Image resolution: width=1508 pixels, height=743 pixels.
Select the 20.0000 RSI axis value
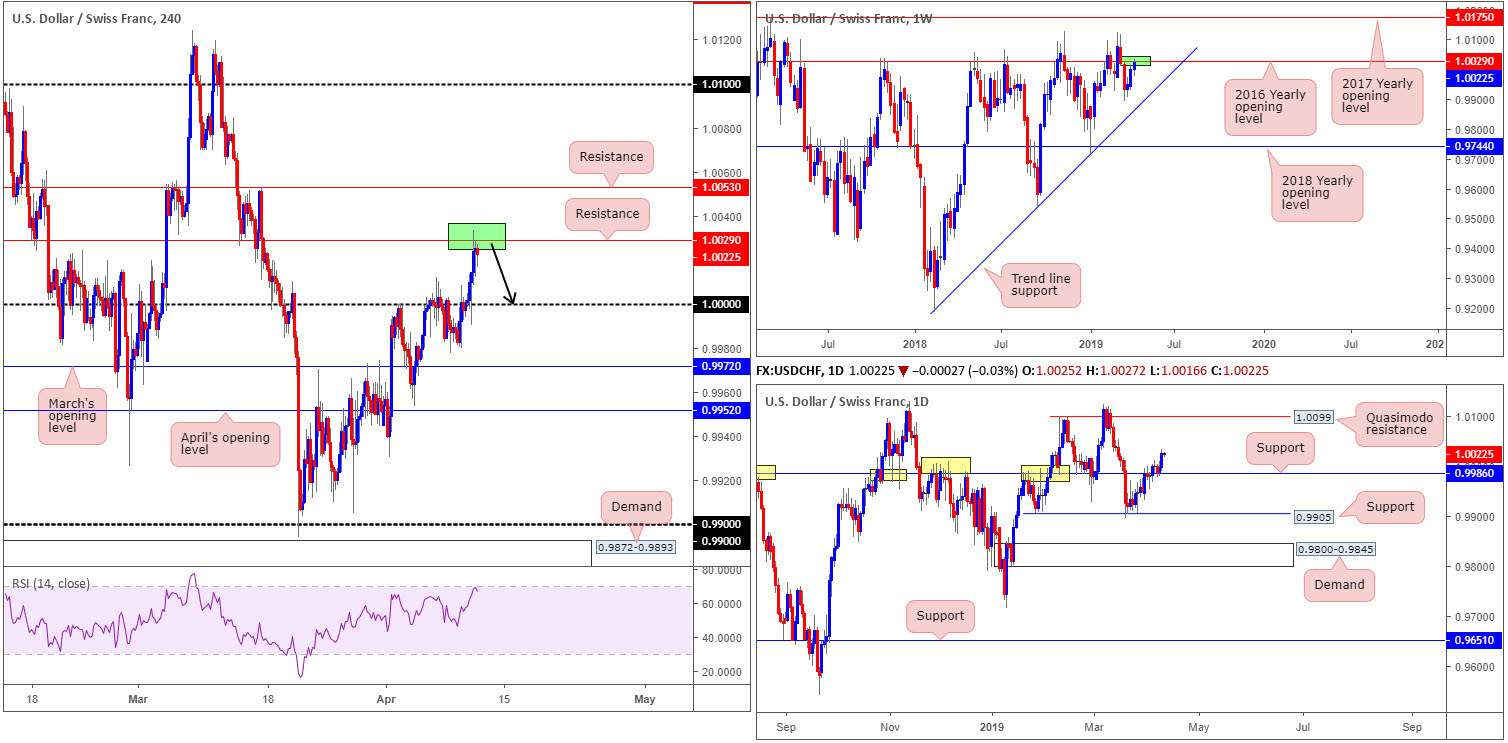(720, 672)
